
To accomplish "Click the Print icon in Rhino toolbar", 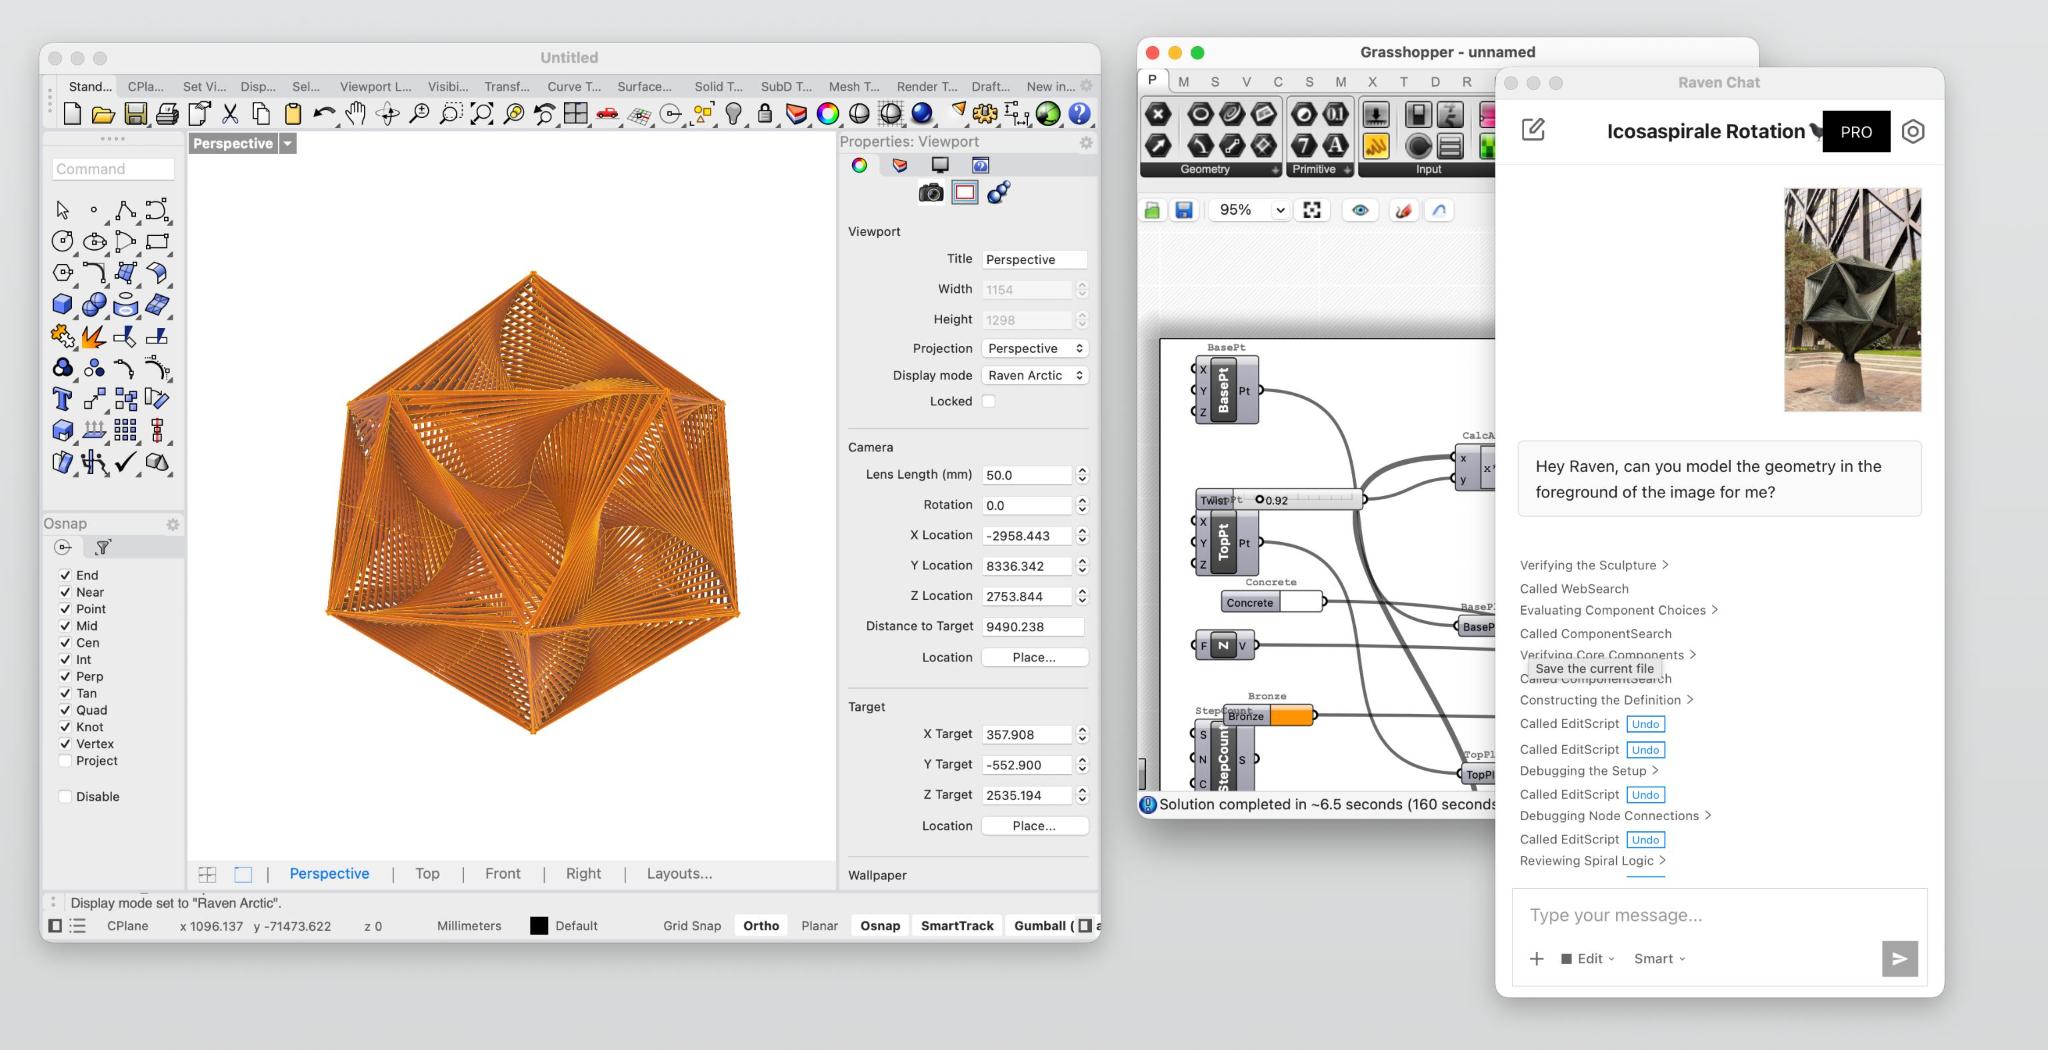I will click(x=167, y=114).
